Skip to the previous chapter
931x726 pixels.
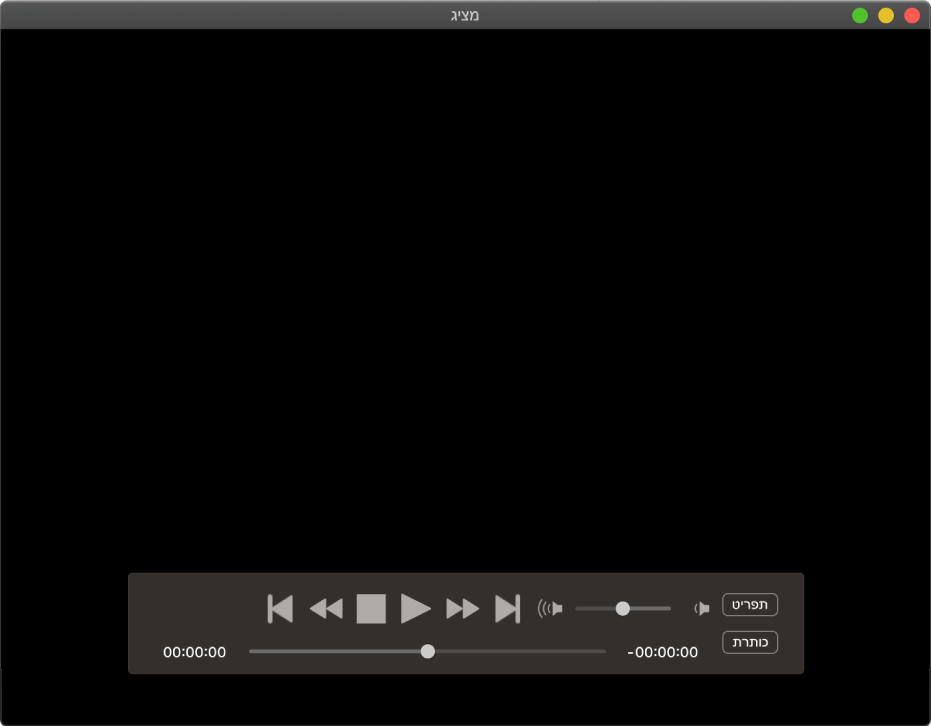pos(280,608)
